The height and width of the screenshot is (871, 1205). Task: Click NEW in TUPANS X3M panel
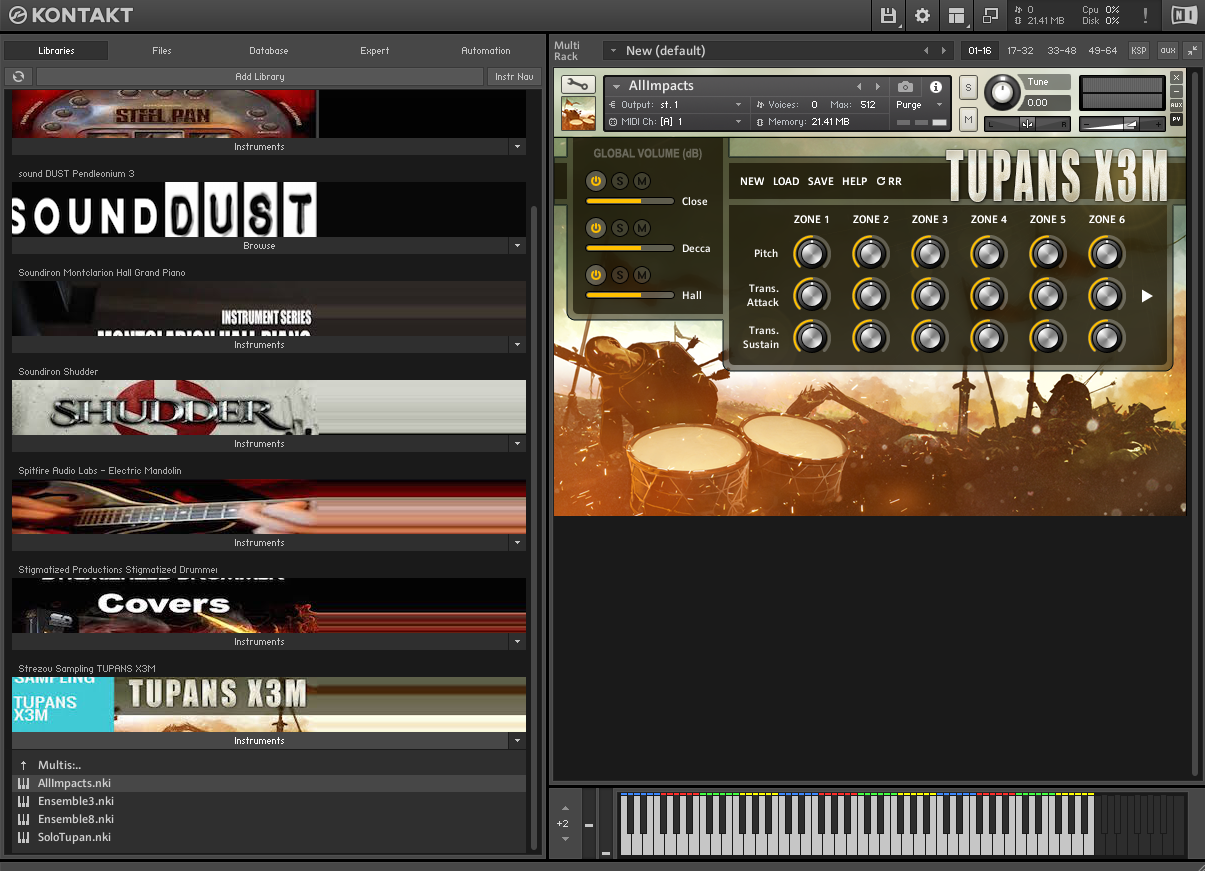(752, 181)
